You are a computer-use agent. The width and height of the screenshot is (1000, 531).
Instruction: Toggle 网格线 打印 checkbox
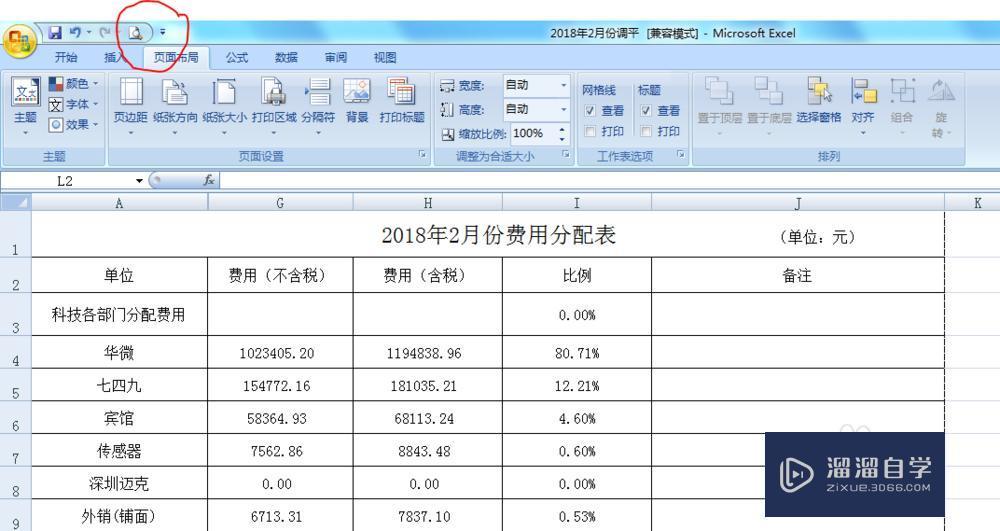click(590, 131)
